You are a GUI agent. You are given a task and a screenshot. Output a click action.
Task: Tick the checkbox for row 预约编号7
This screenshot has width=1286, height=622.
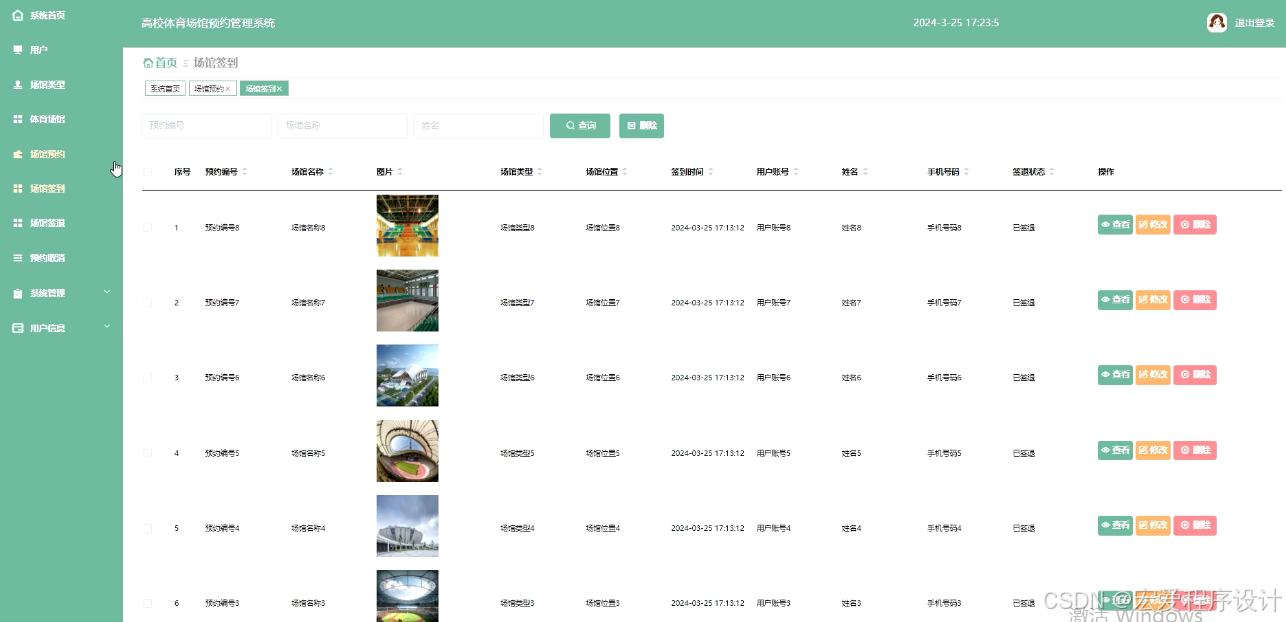pos(147,302)
